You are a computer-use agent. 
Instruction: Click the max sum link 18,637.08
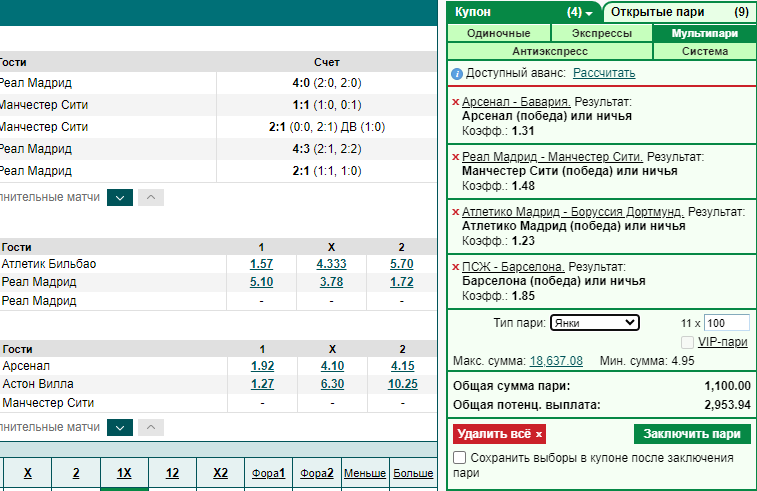tap(556, 361)
